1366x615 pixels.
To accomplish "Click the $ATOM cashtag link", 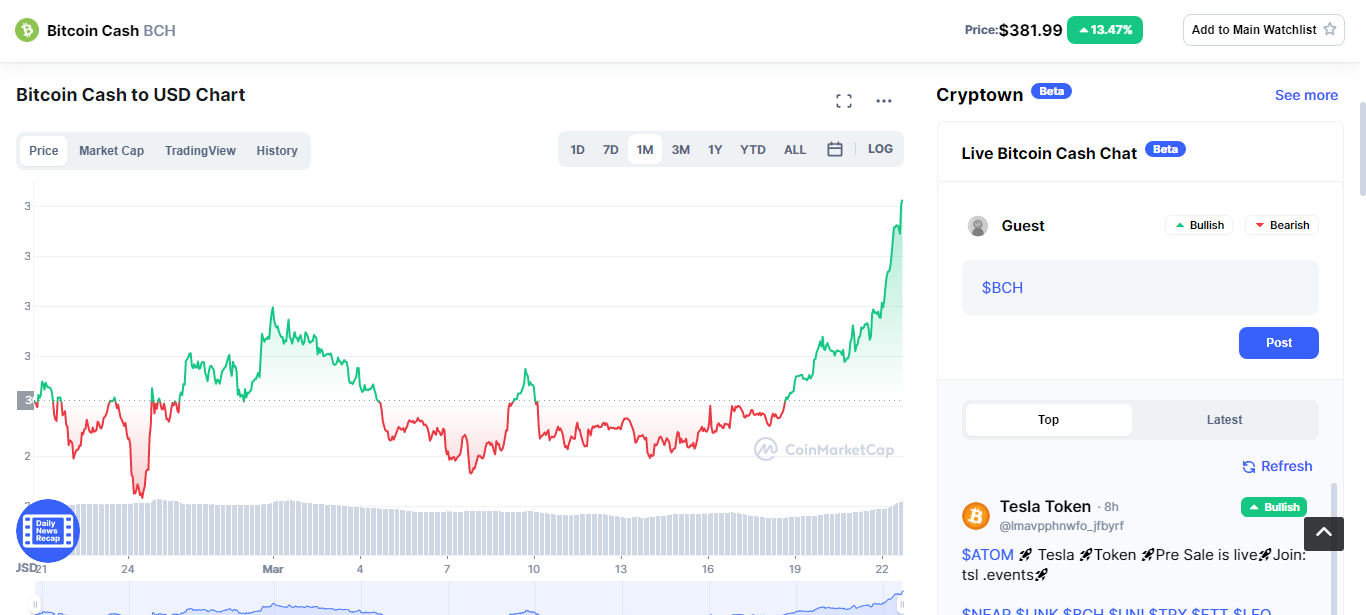I will click(x=988, y=555).
